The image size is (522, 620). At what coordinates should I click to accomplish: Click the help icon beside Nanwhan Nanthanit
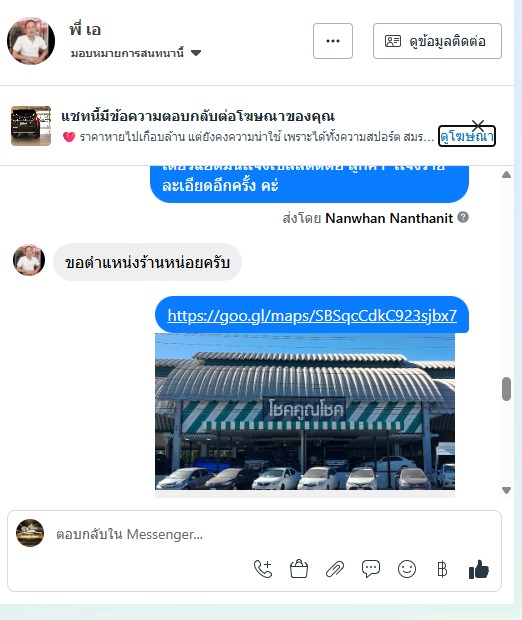point(463,217)
